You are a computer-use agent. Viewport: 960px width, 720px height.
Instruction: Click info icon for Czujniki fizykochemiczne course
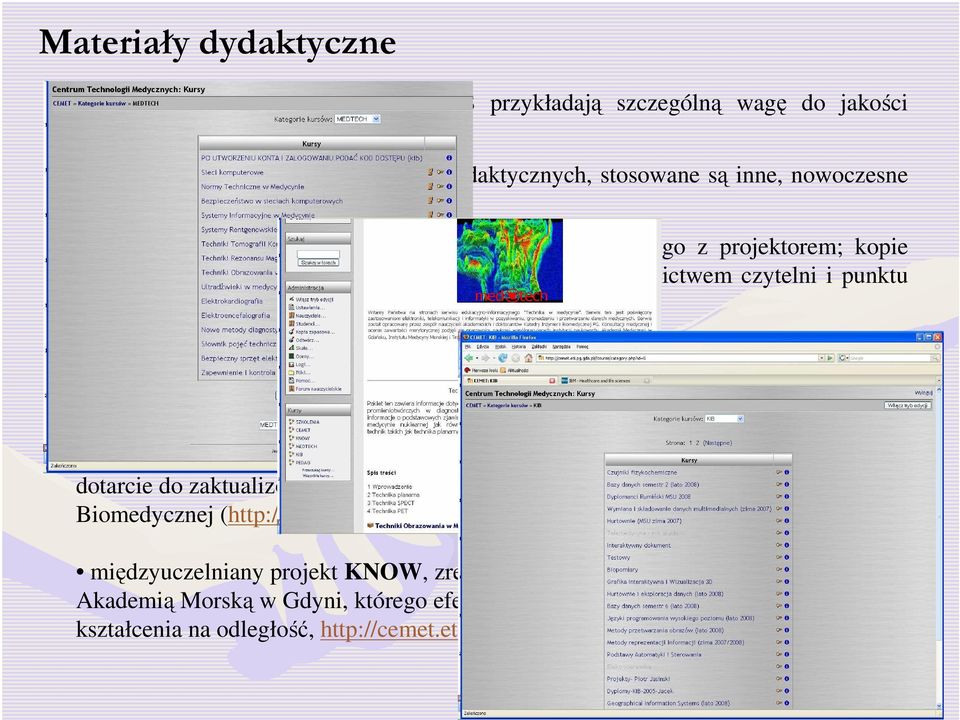pos(787,473)
